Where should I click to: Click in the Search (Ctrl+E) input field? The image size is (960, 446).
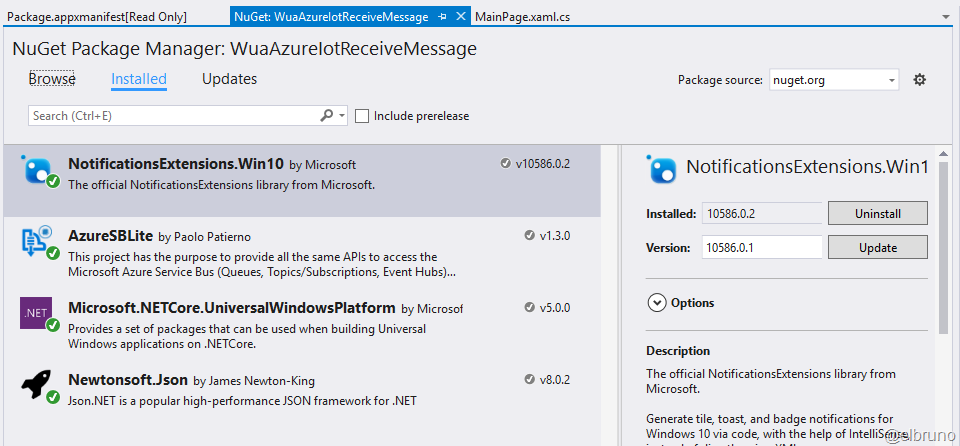tap(170, 116)
